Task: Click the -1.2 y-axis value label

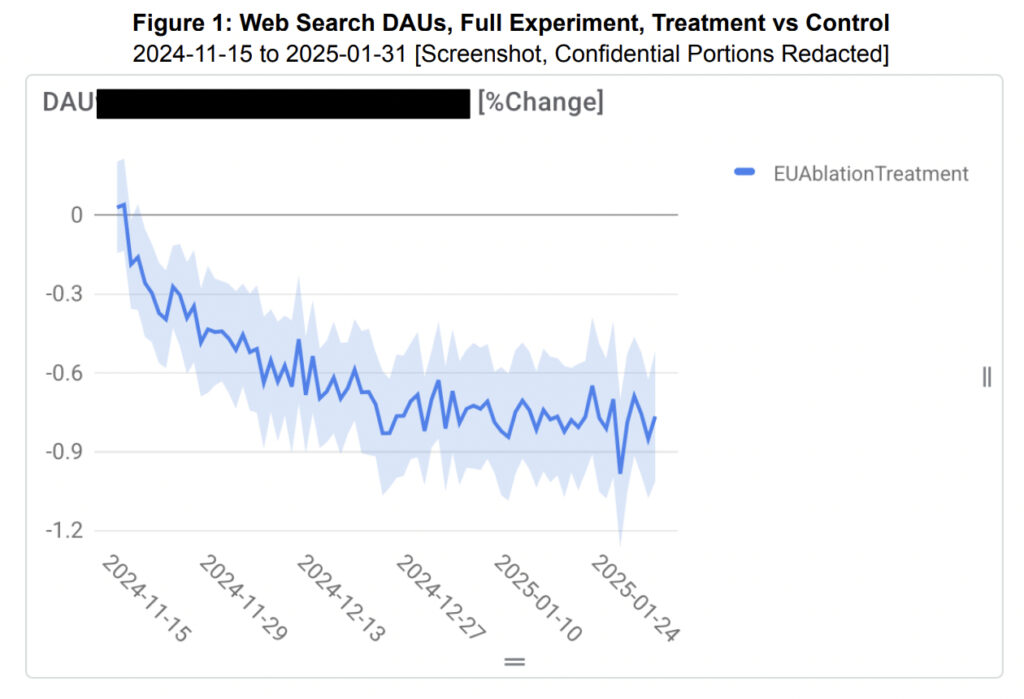Action: point(65,530)
